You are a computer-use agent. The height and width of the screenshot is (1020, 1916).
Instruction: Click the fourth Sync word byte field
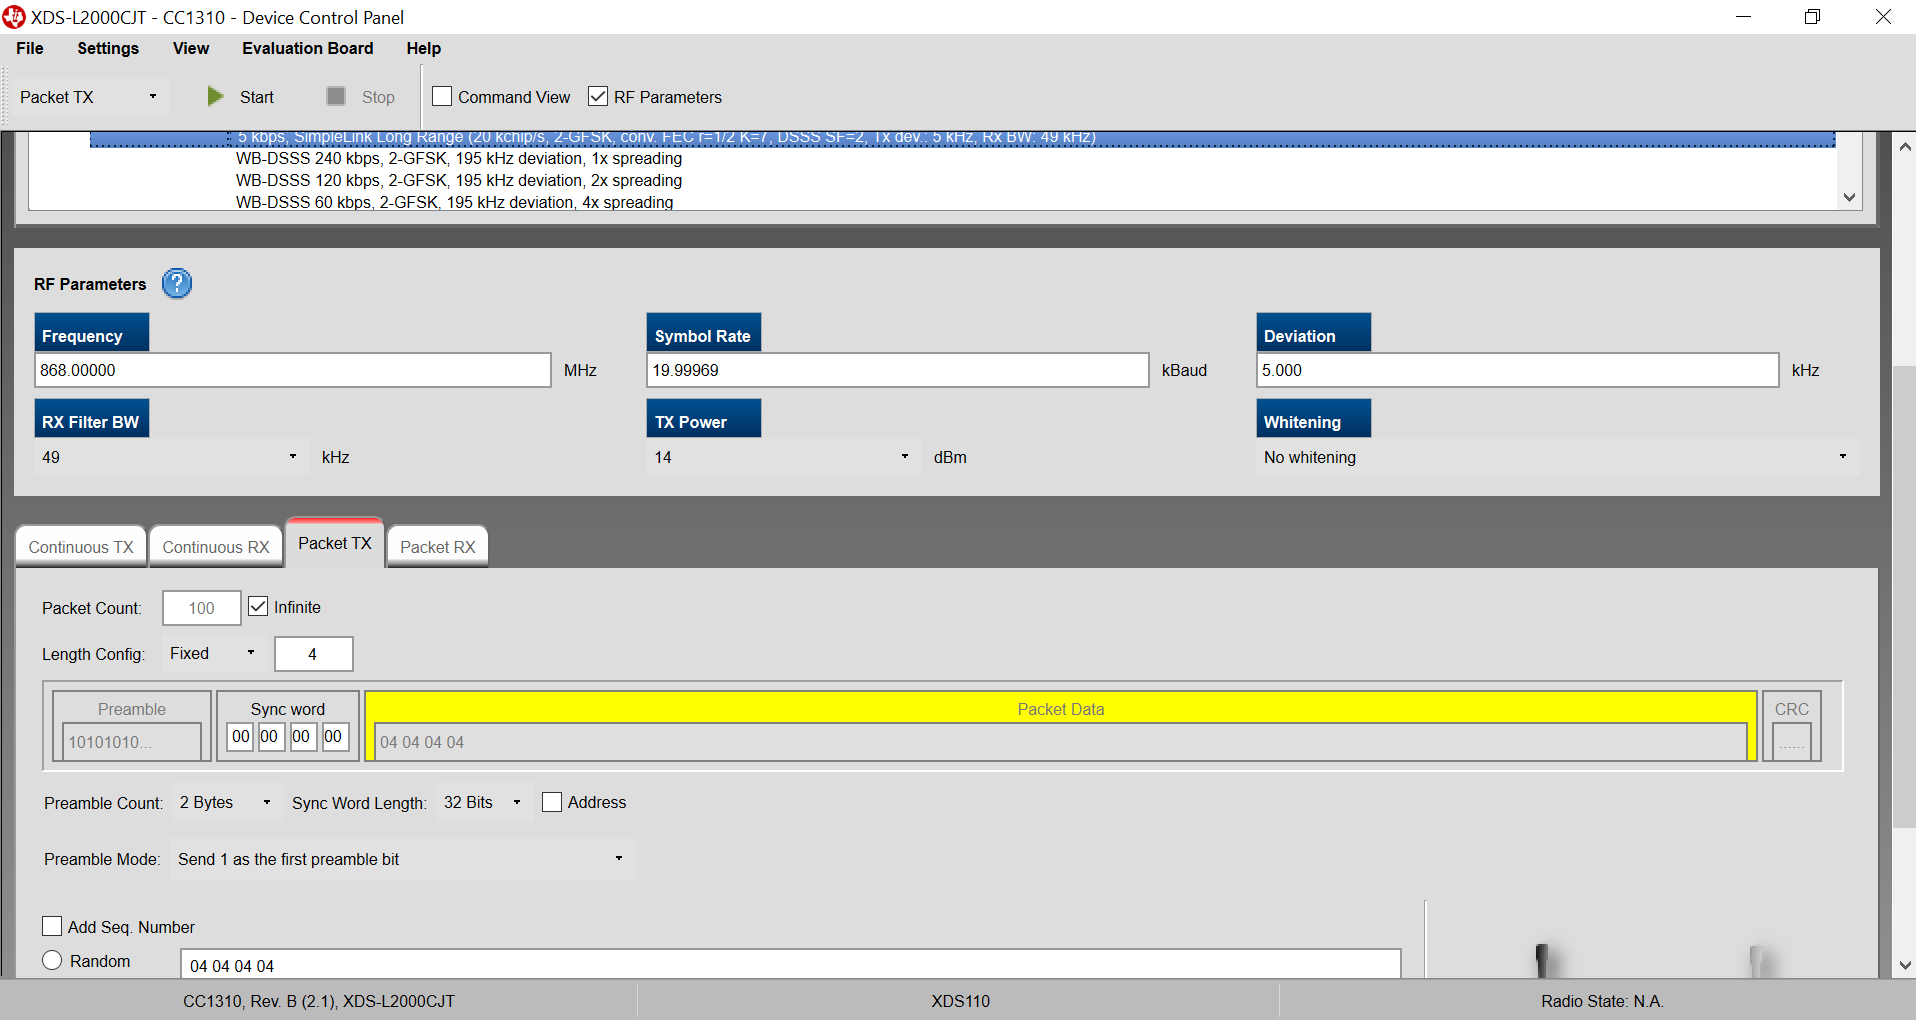point(334,737)
